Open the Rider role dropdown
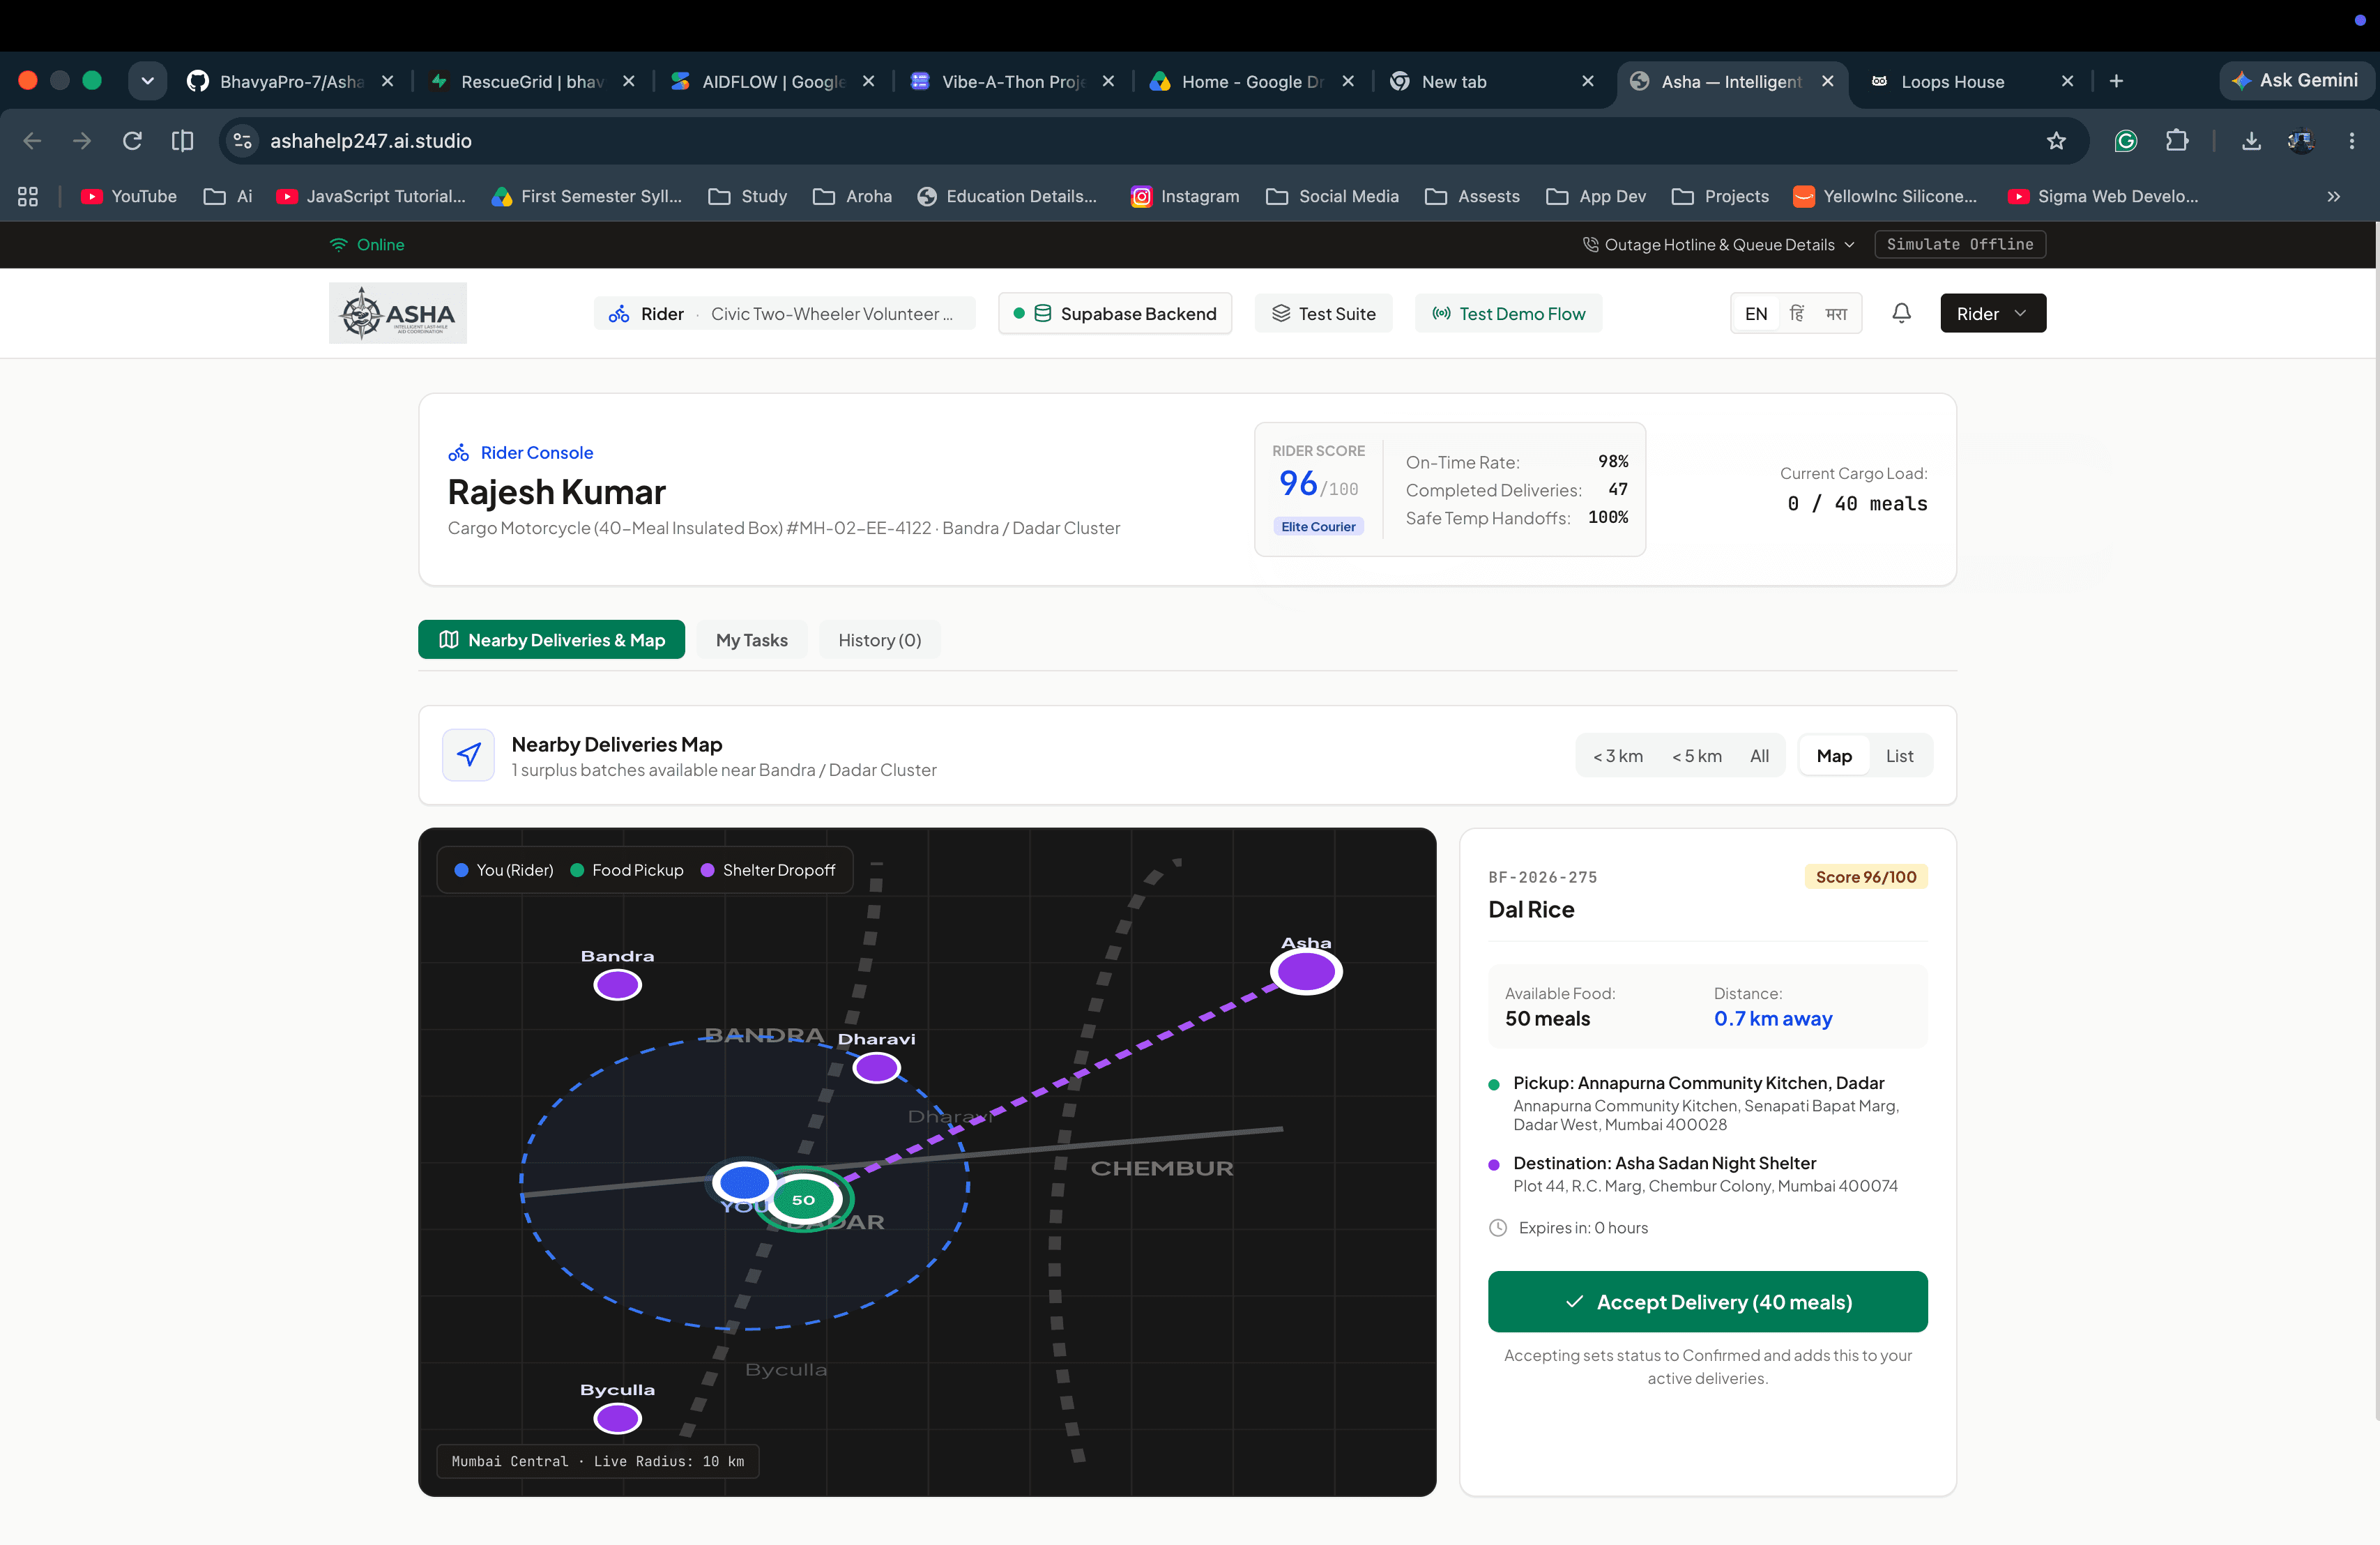This screenshot has height=1545, width=2380. pos(1992,313)
